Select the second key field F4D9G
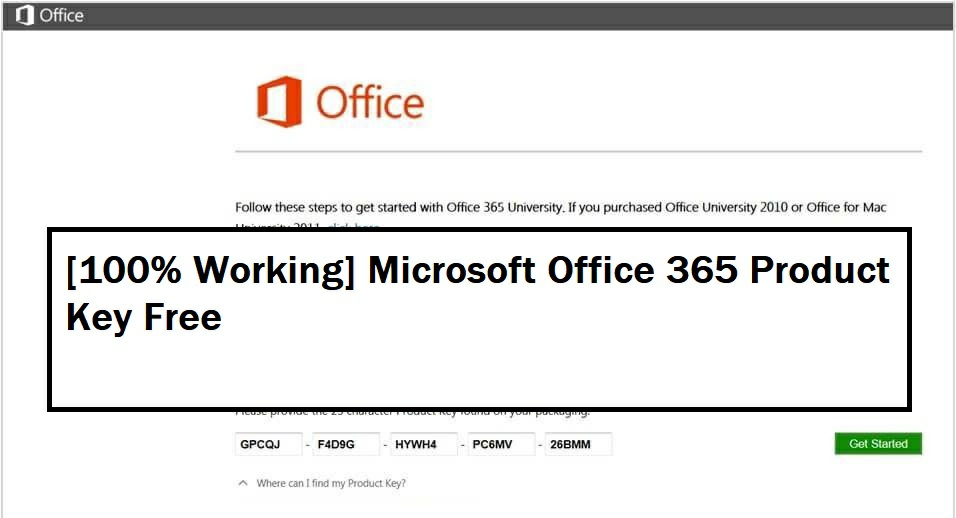 pyautogui.click(x=346, y=444)
